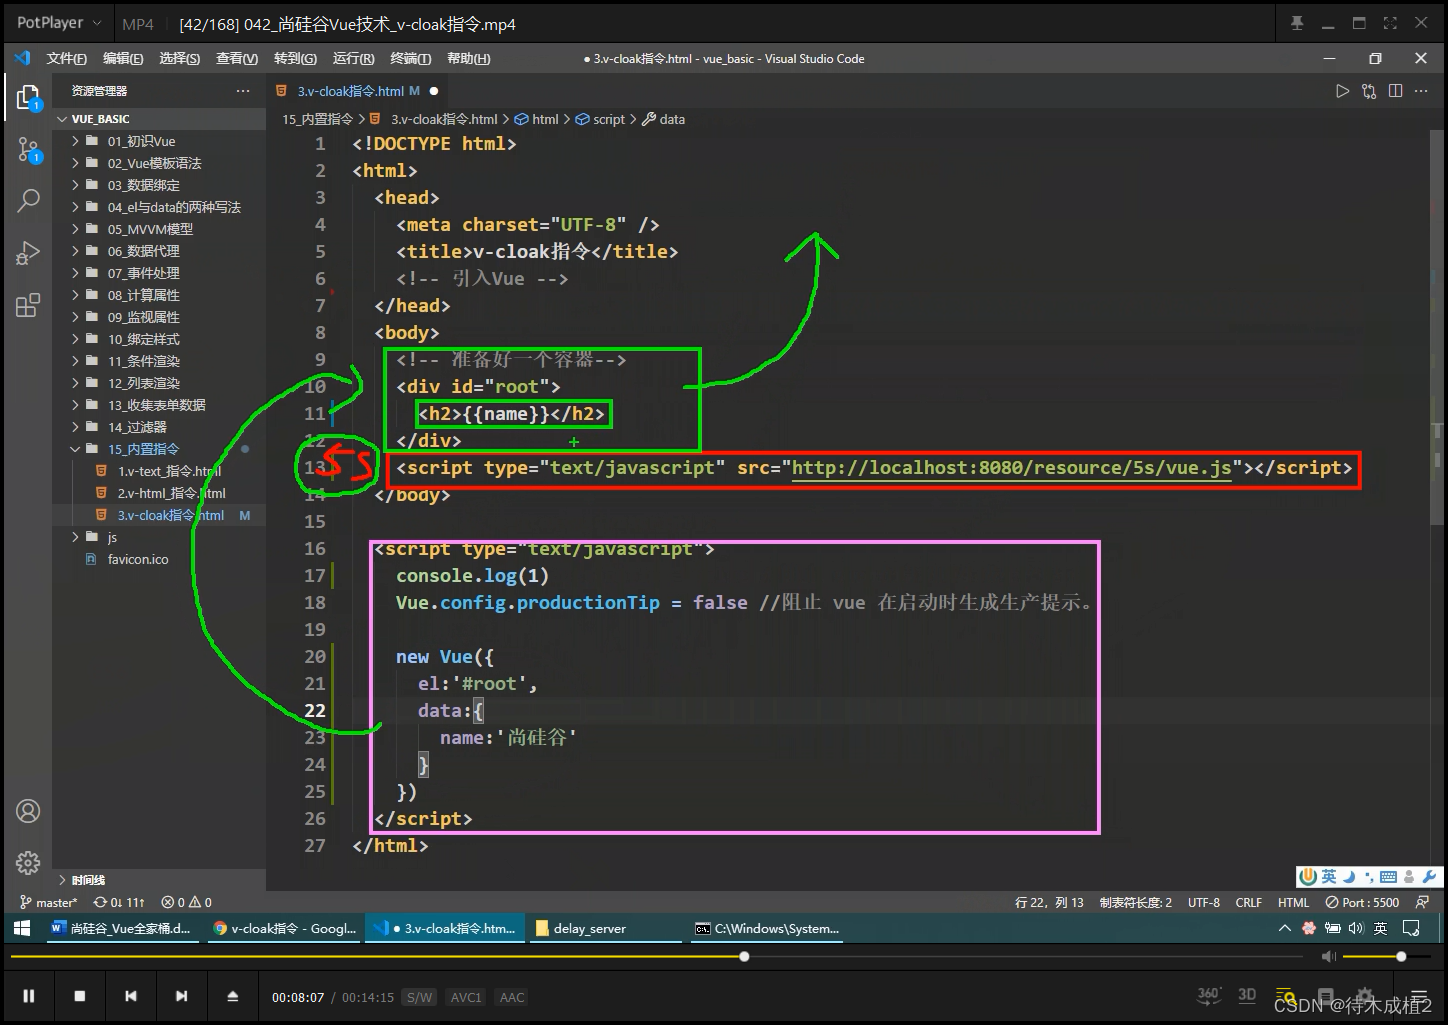
Task: Mute the PotPlayer volume speaker
Action: 1328,957
